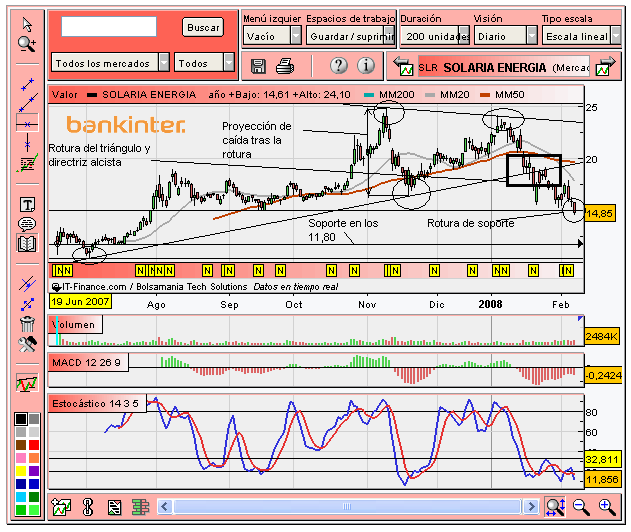Viewport: 631px width, 532px height.
Task: Open the question mark help icon
Action: (339, 65)
